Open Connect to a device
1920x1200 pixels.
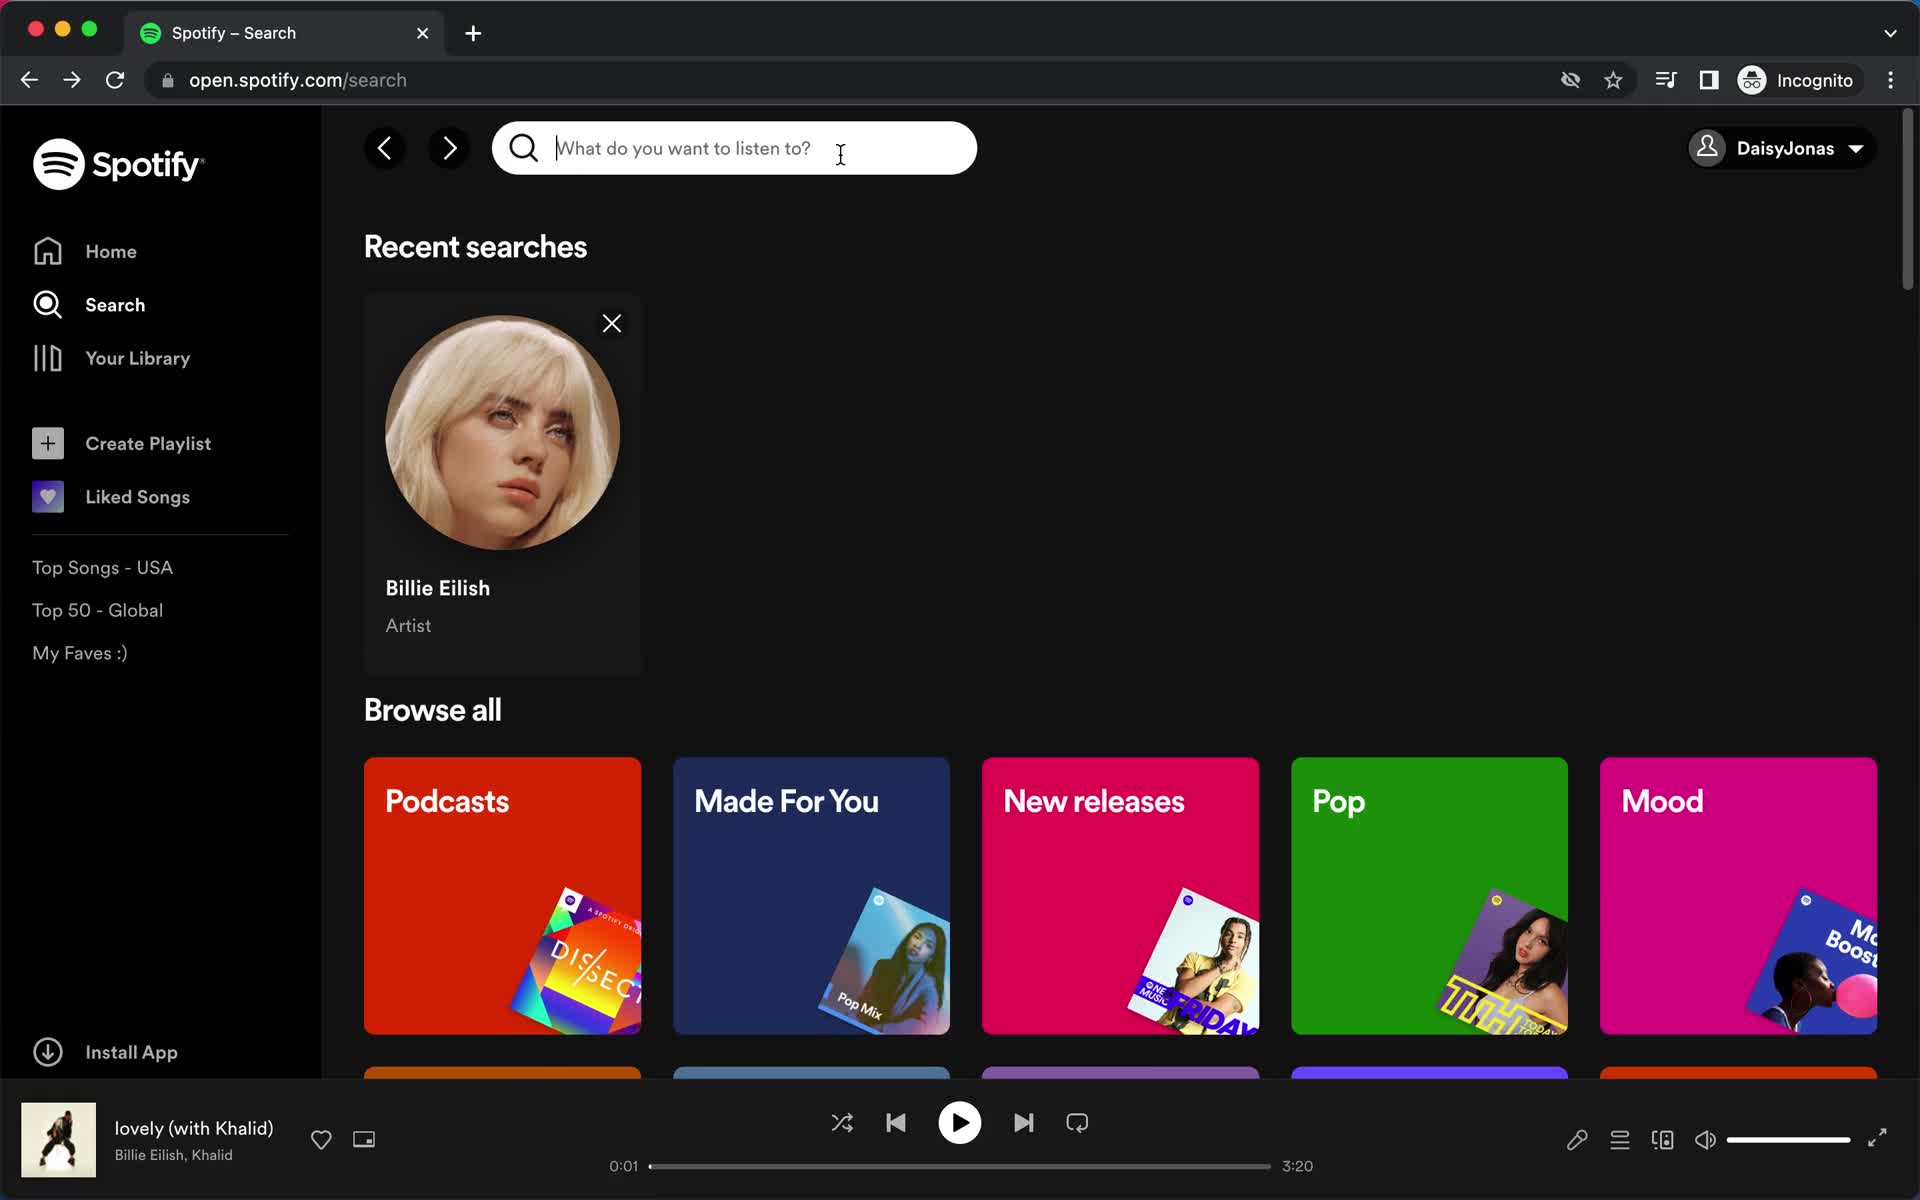tap(1663, 1139)
